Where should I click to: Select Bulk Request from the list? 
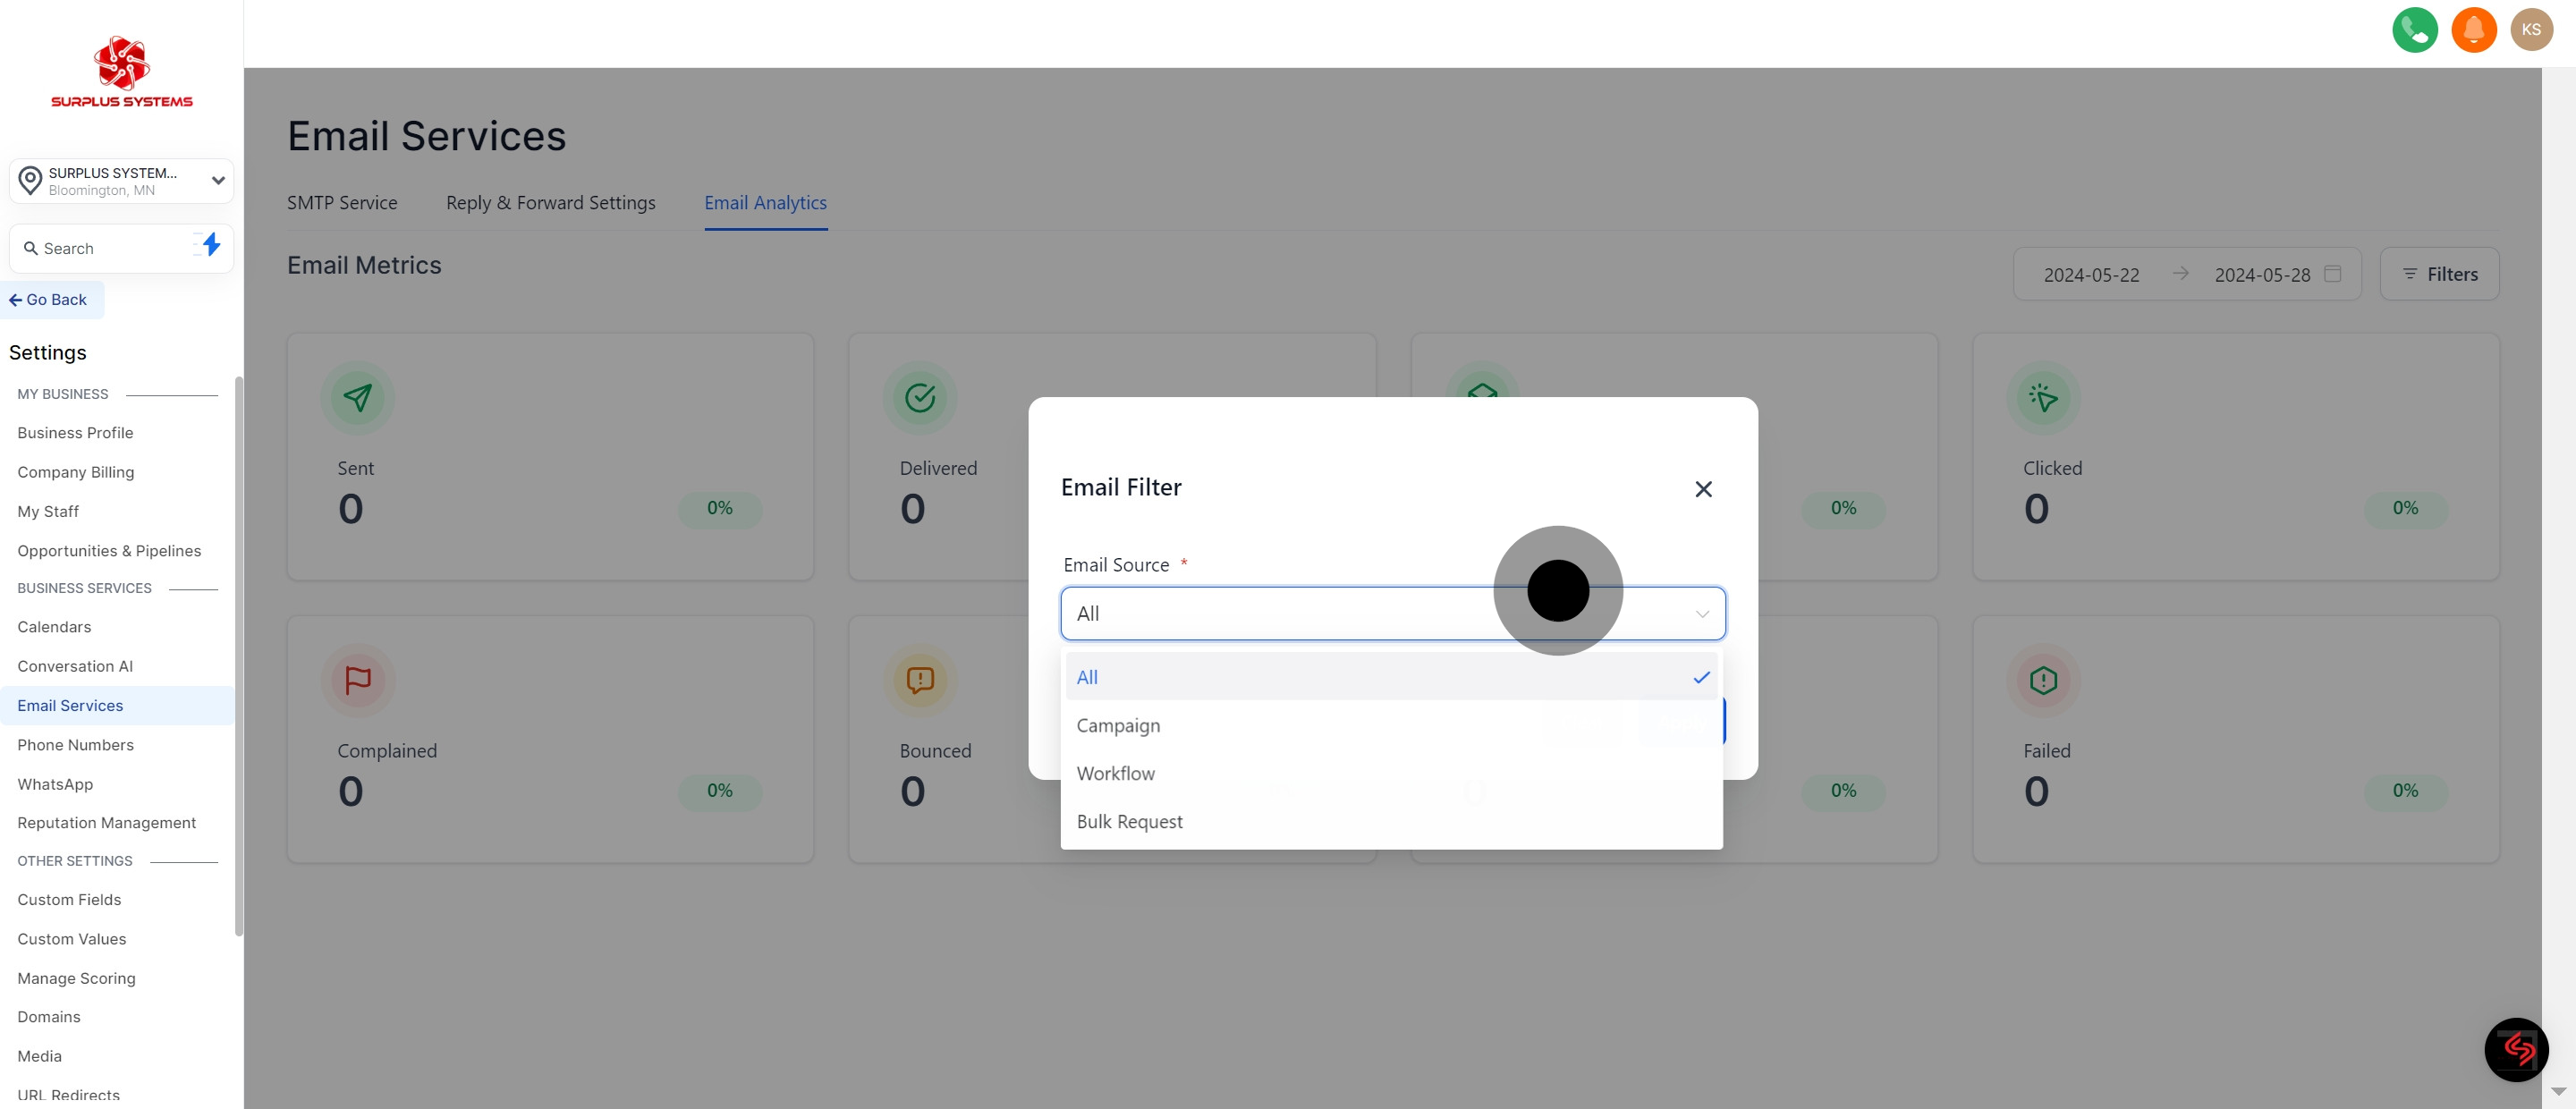point(1129,821)
